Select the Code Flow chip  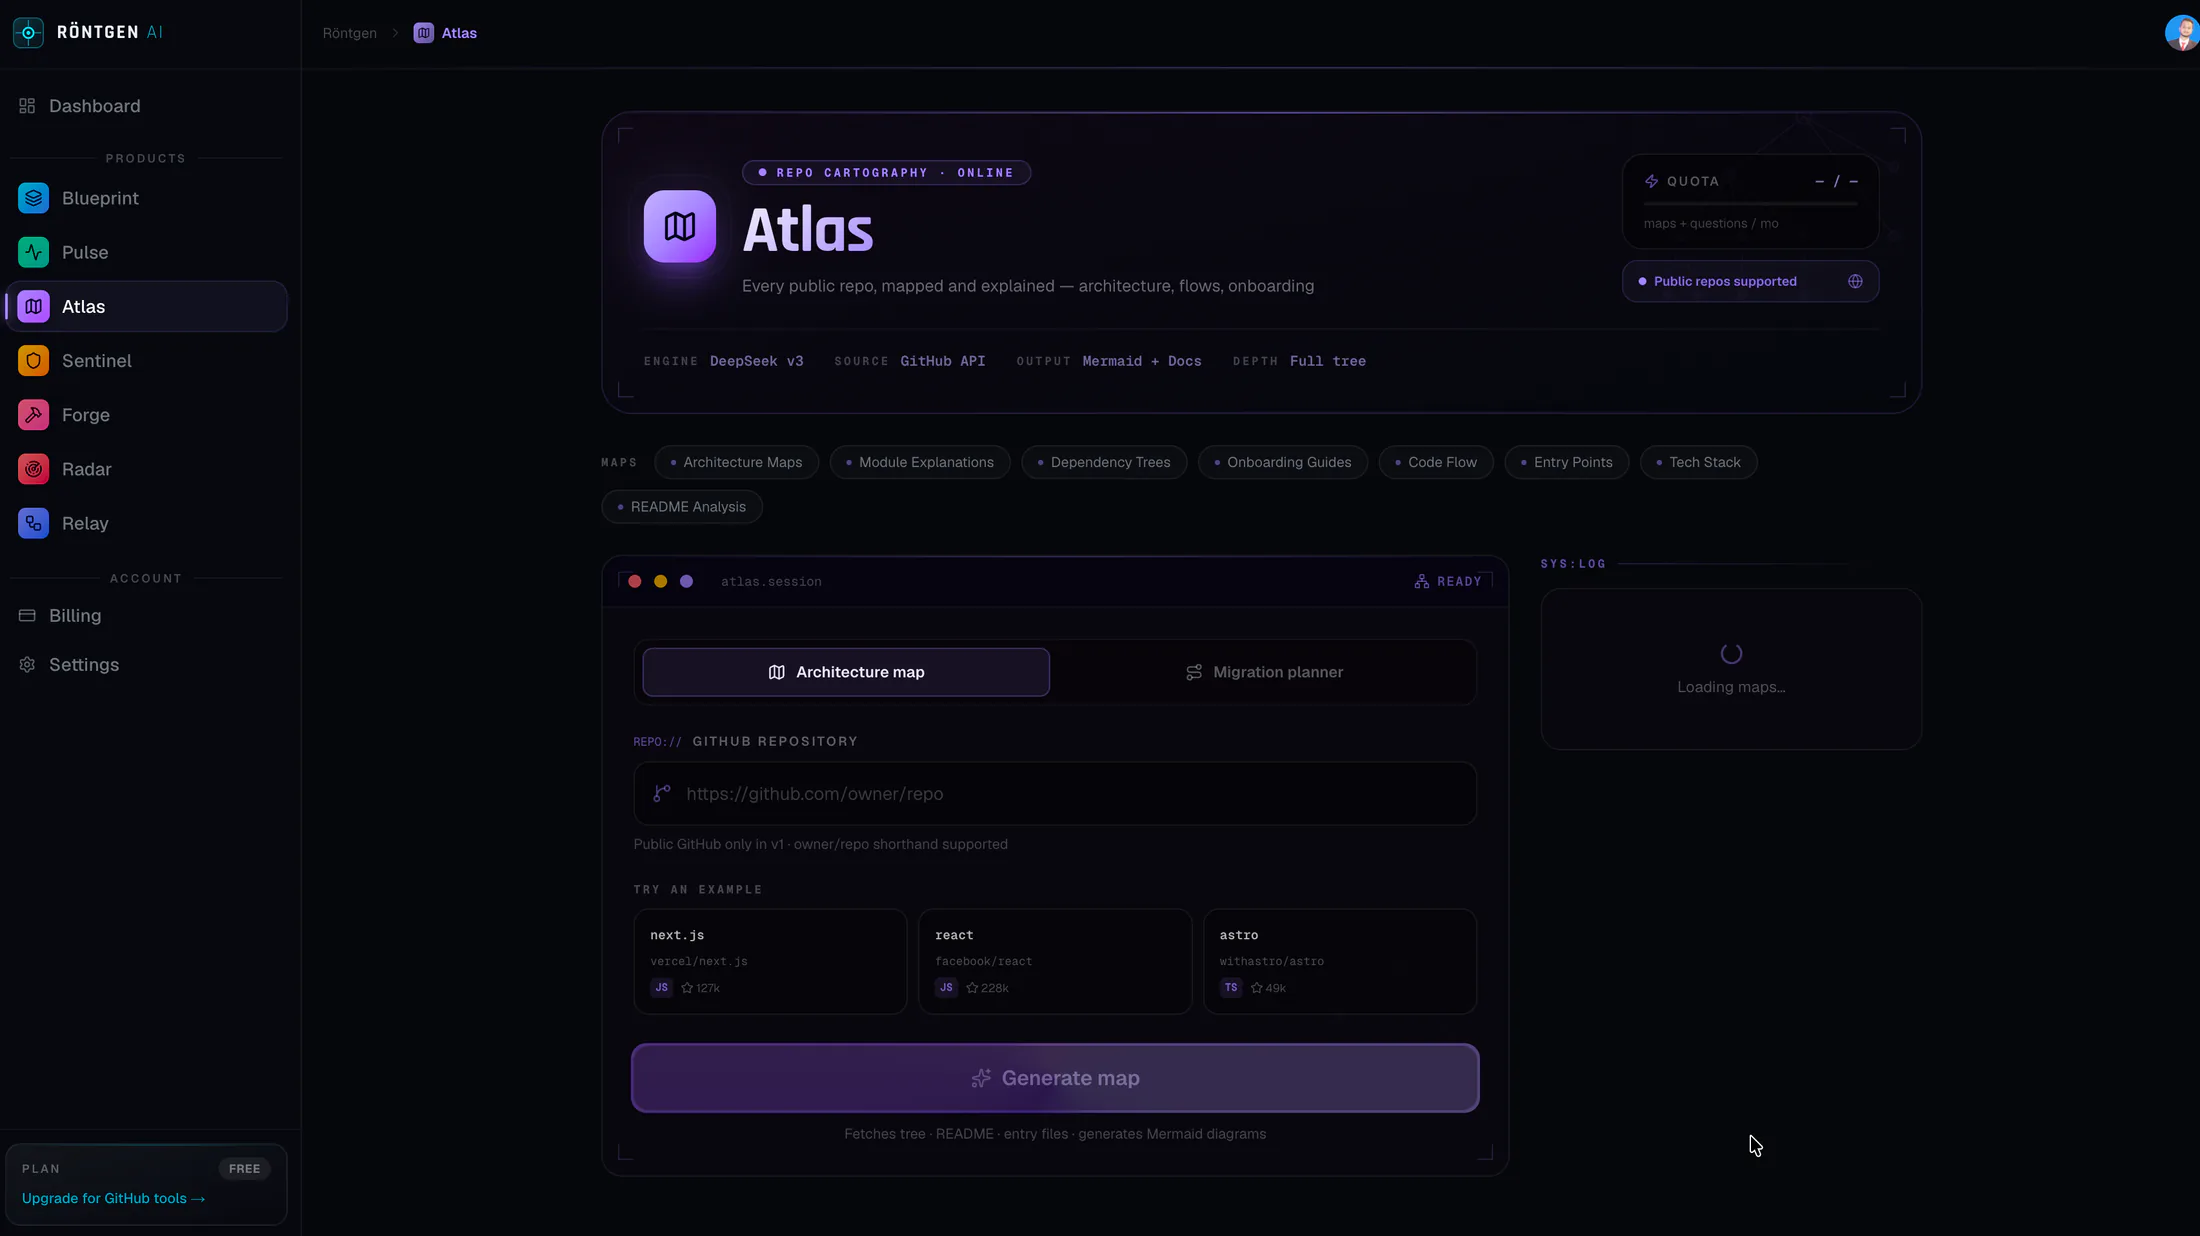(1436, 462)
